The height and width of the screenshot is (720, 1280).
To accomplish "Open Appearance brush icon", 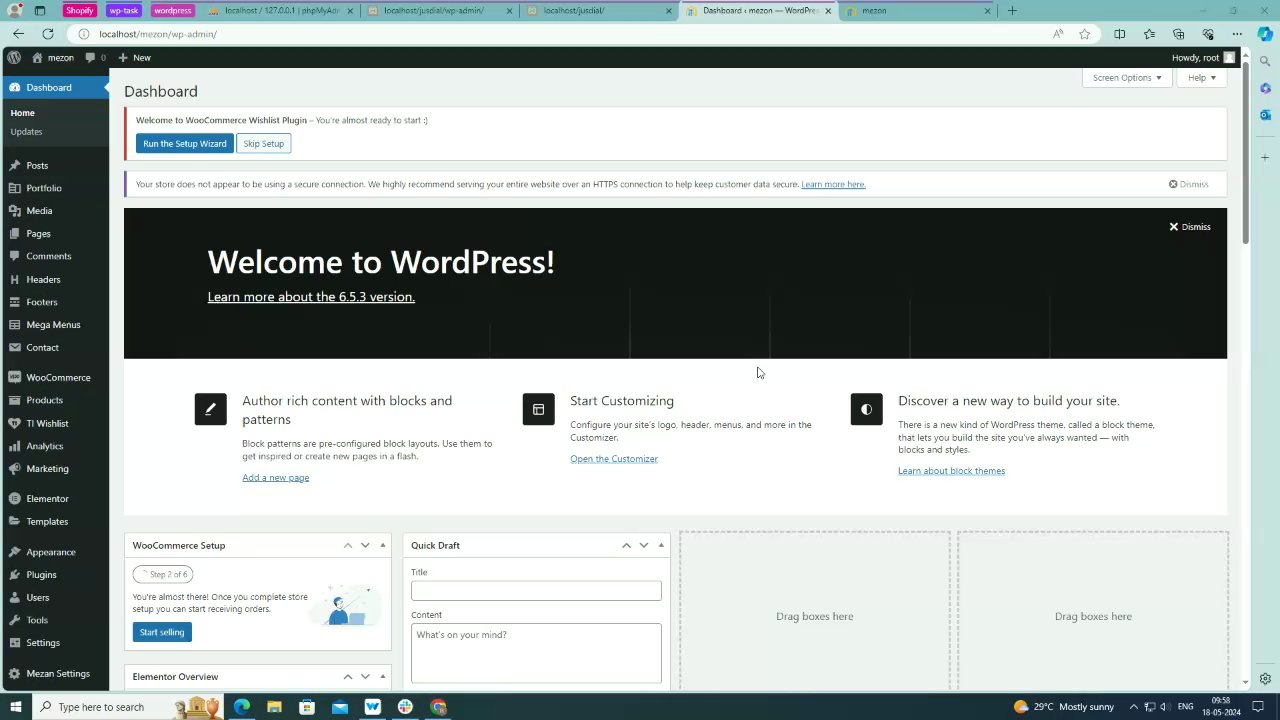I will tap(15, 552).
